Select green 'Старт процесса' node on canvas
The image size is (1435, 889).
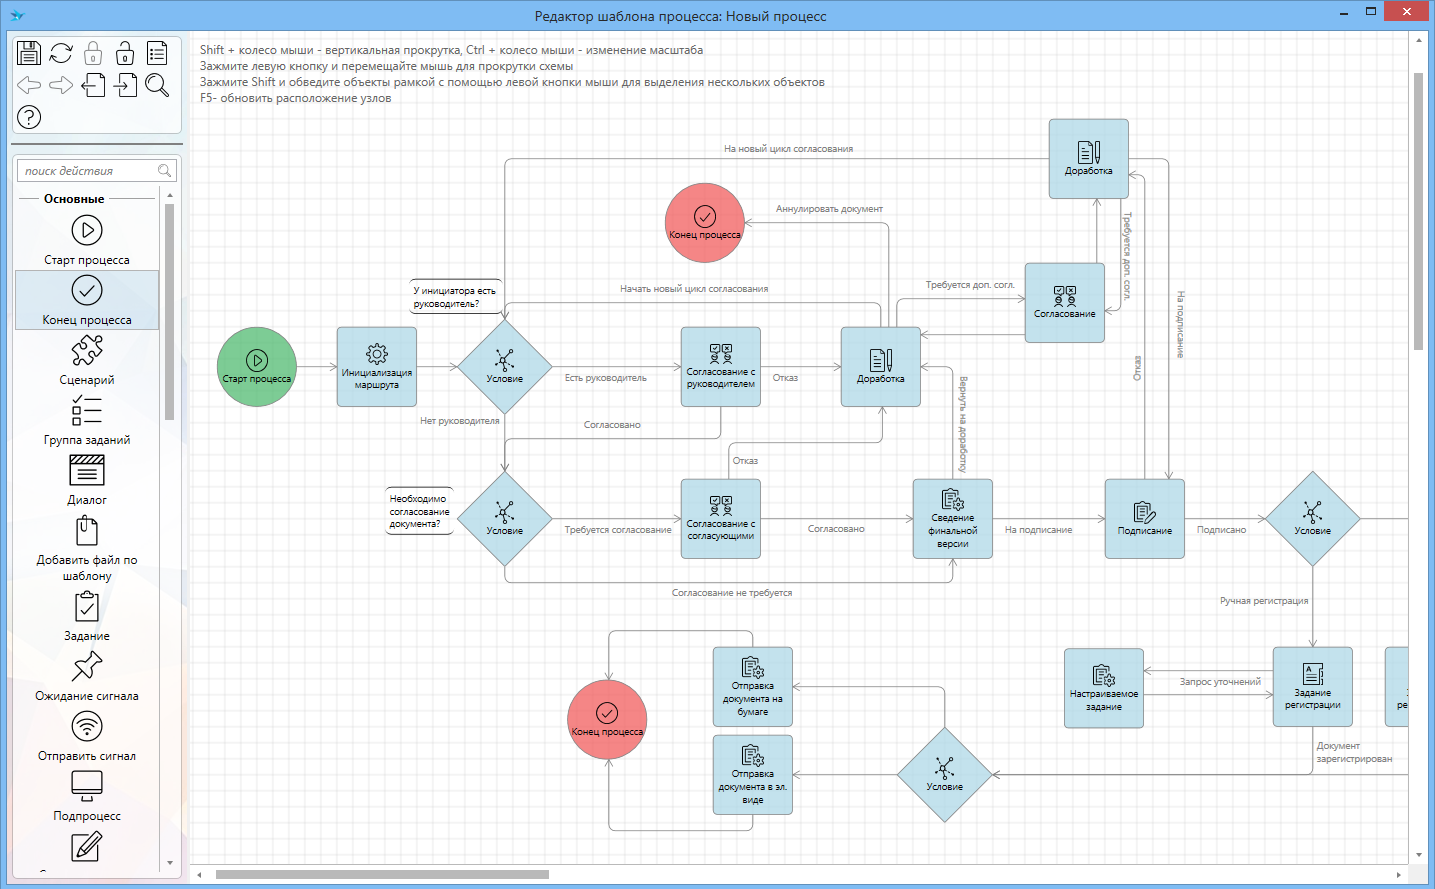click(257, 367)
